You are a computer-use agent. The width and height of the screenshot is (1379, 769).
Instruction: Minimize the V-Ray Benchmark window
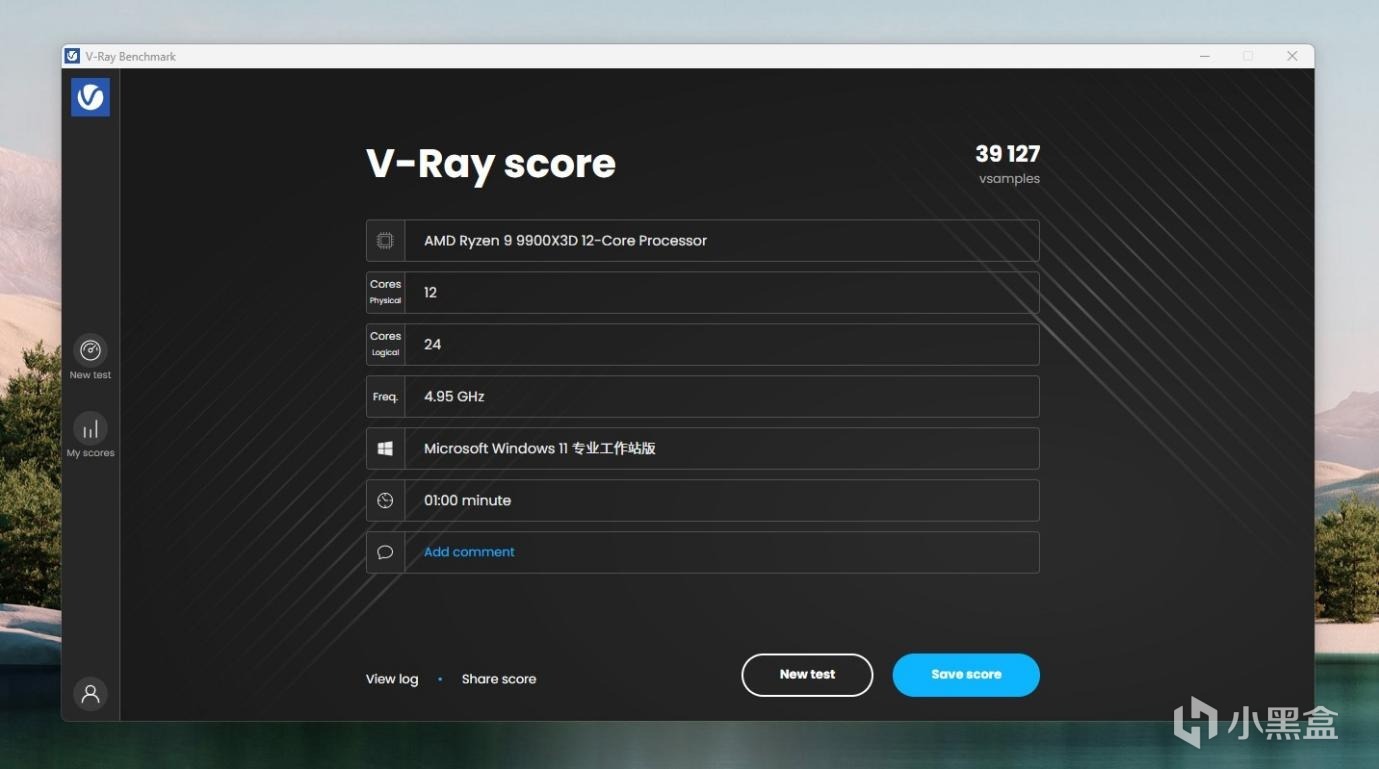[1204, 57]
